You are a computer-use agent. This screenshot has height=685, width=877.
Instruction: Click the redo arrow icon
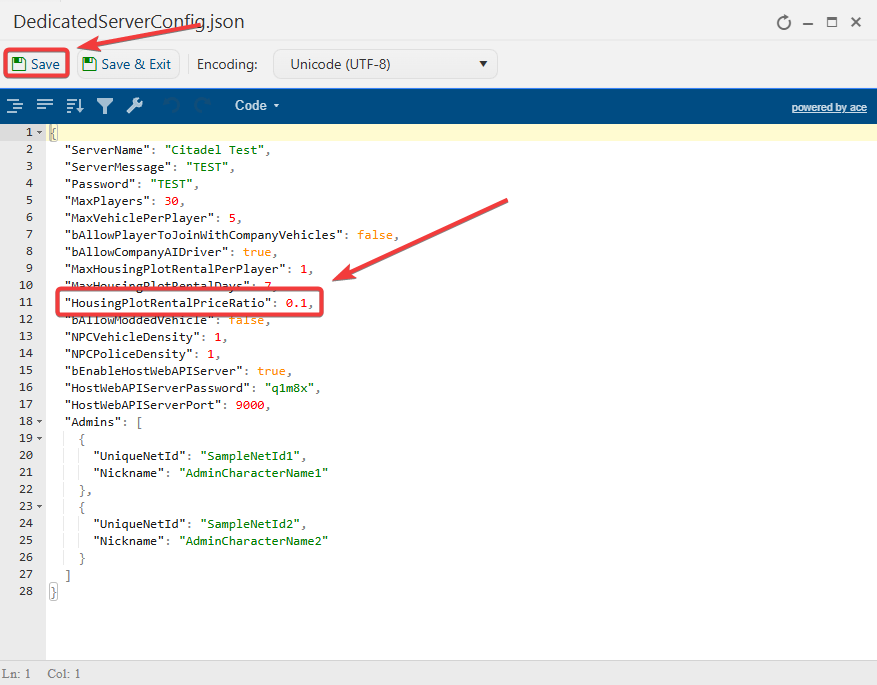coord(202,105)
